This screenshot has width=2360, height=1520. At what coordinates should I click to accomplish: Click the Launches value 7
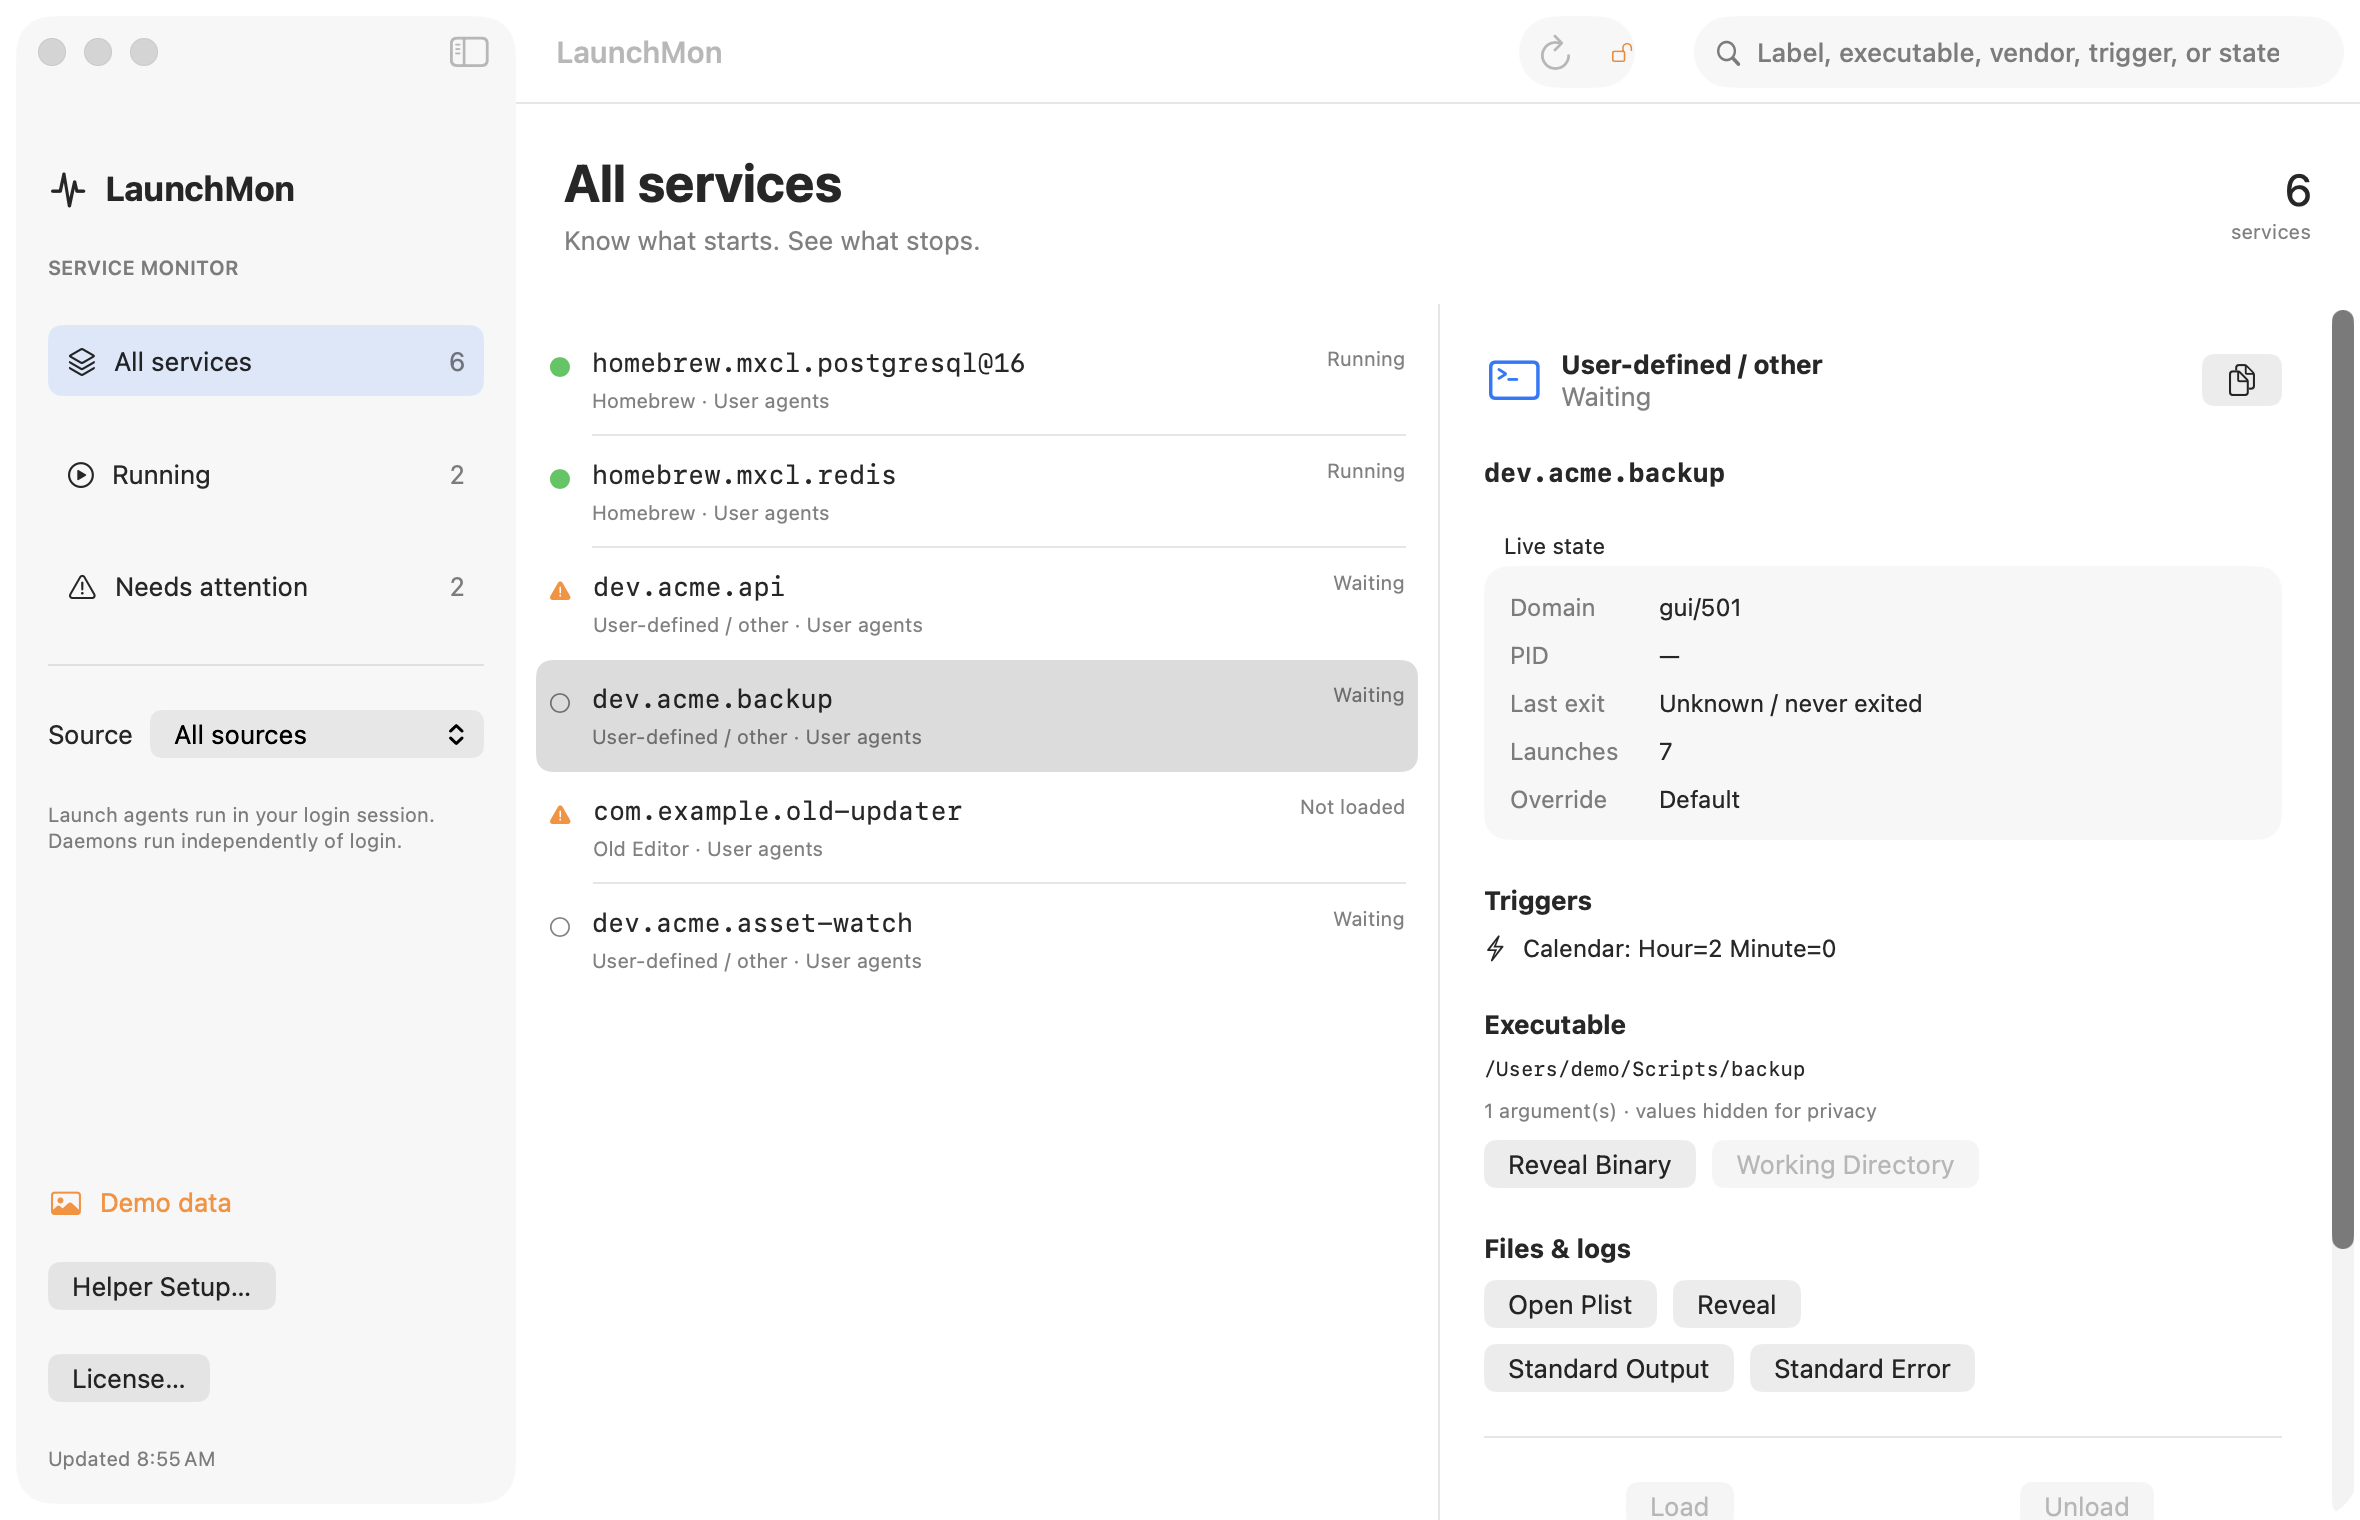pos(1665,752)
